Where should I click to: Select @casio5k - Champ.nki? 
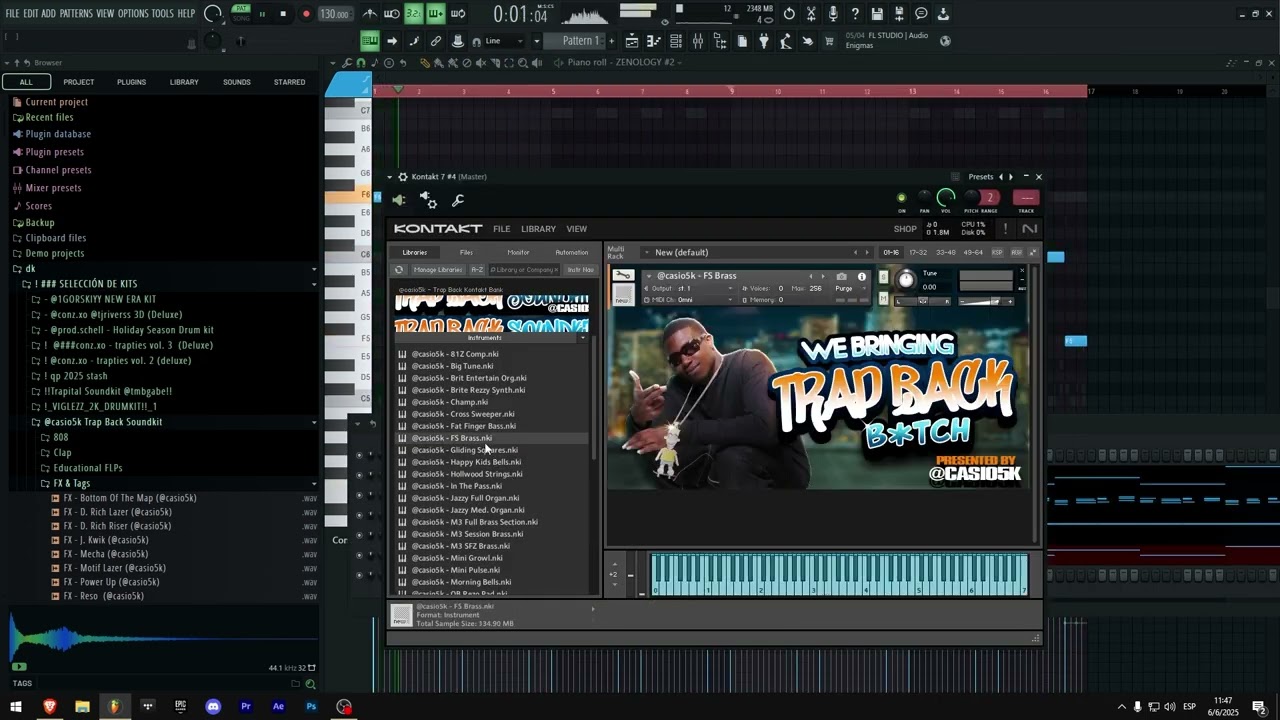click(450, 402)
